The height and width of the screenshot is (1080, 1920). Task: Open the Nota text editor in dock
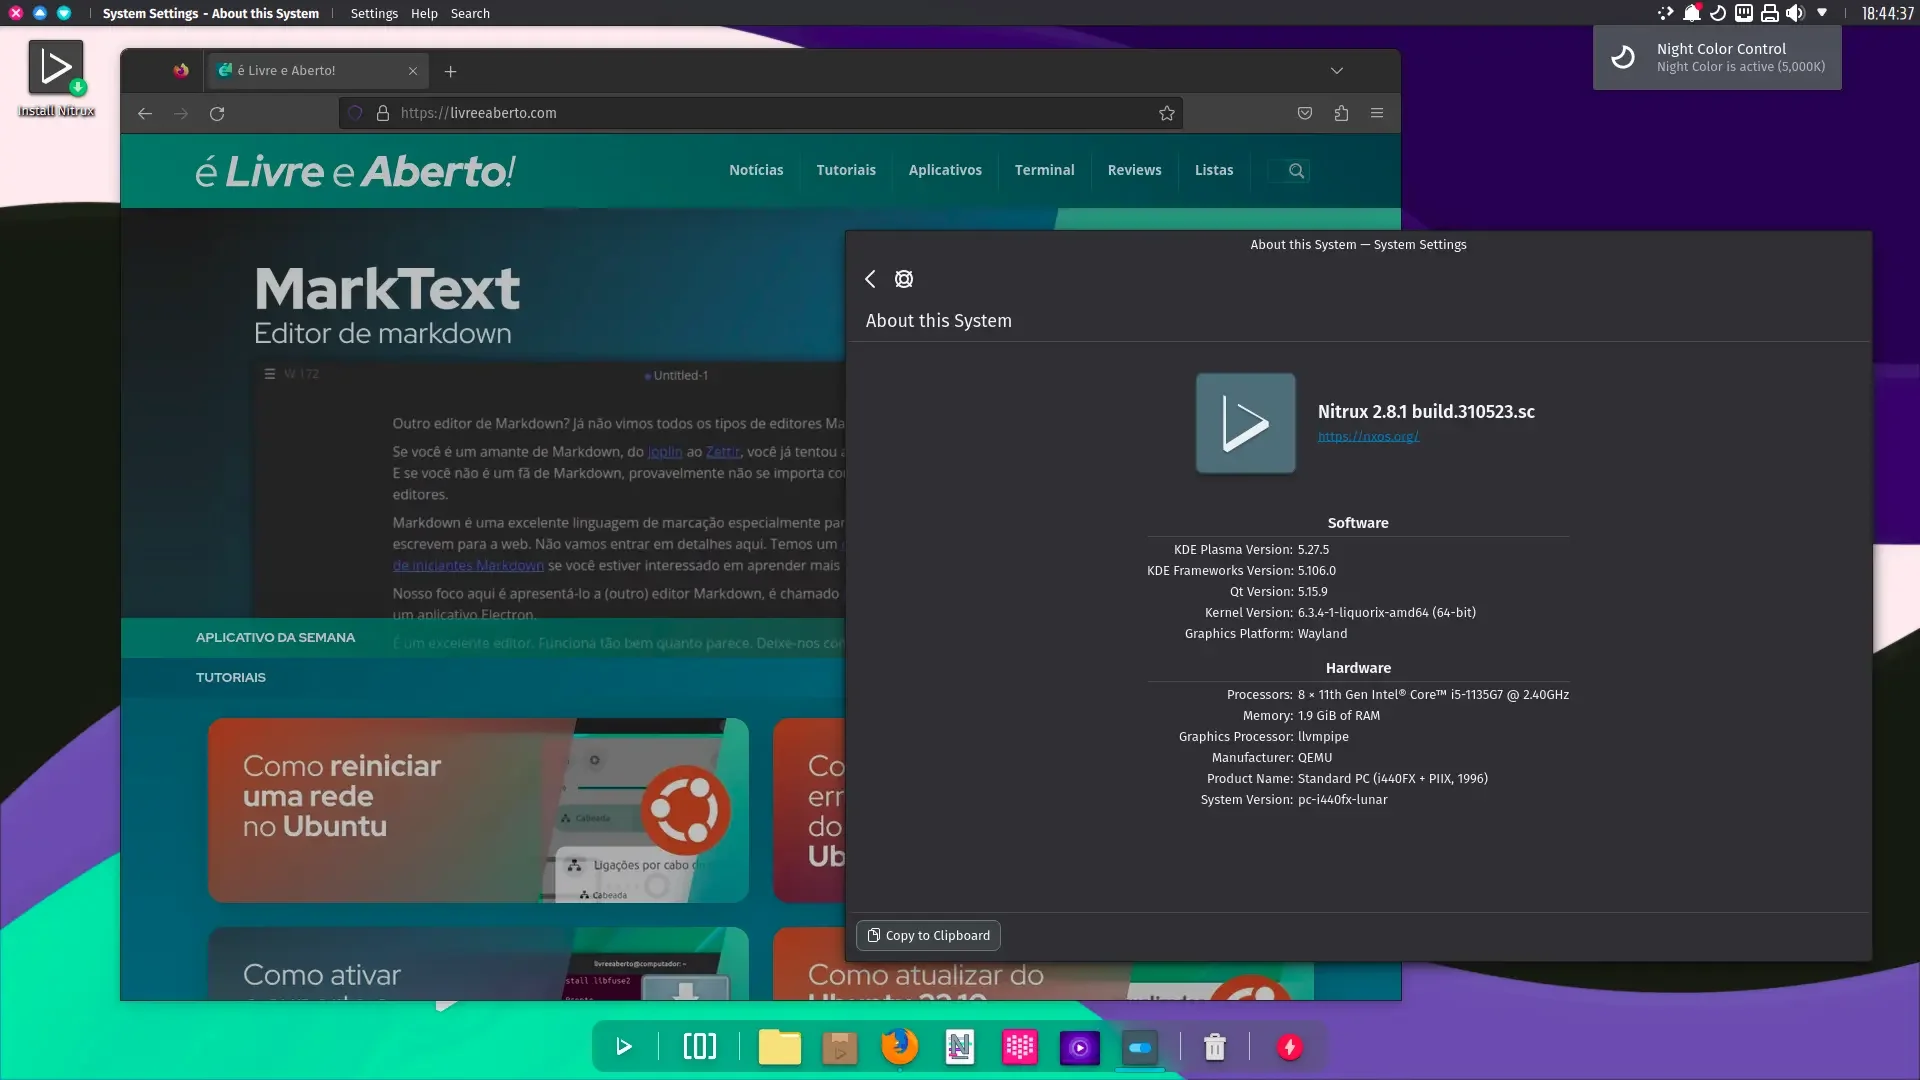click(x=960, y=1047)
